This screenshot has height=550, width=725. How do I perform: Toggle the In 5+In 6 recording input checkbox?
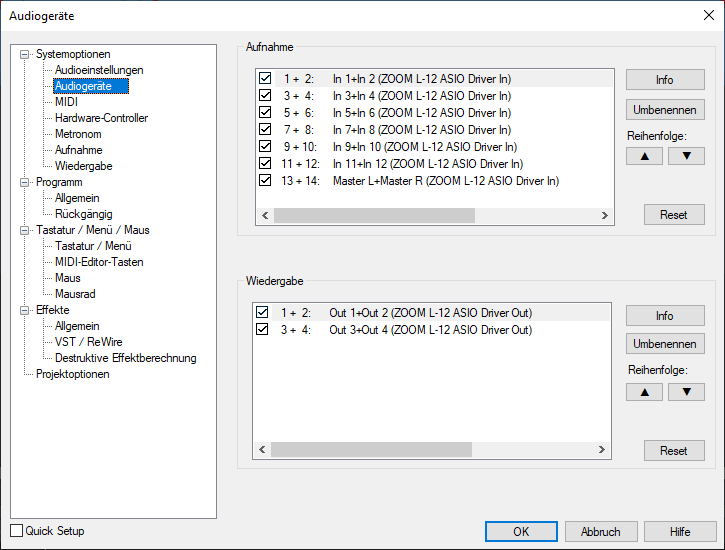(x=265, y=112)
